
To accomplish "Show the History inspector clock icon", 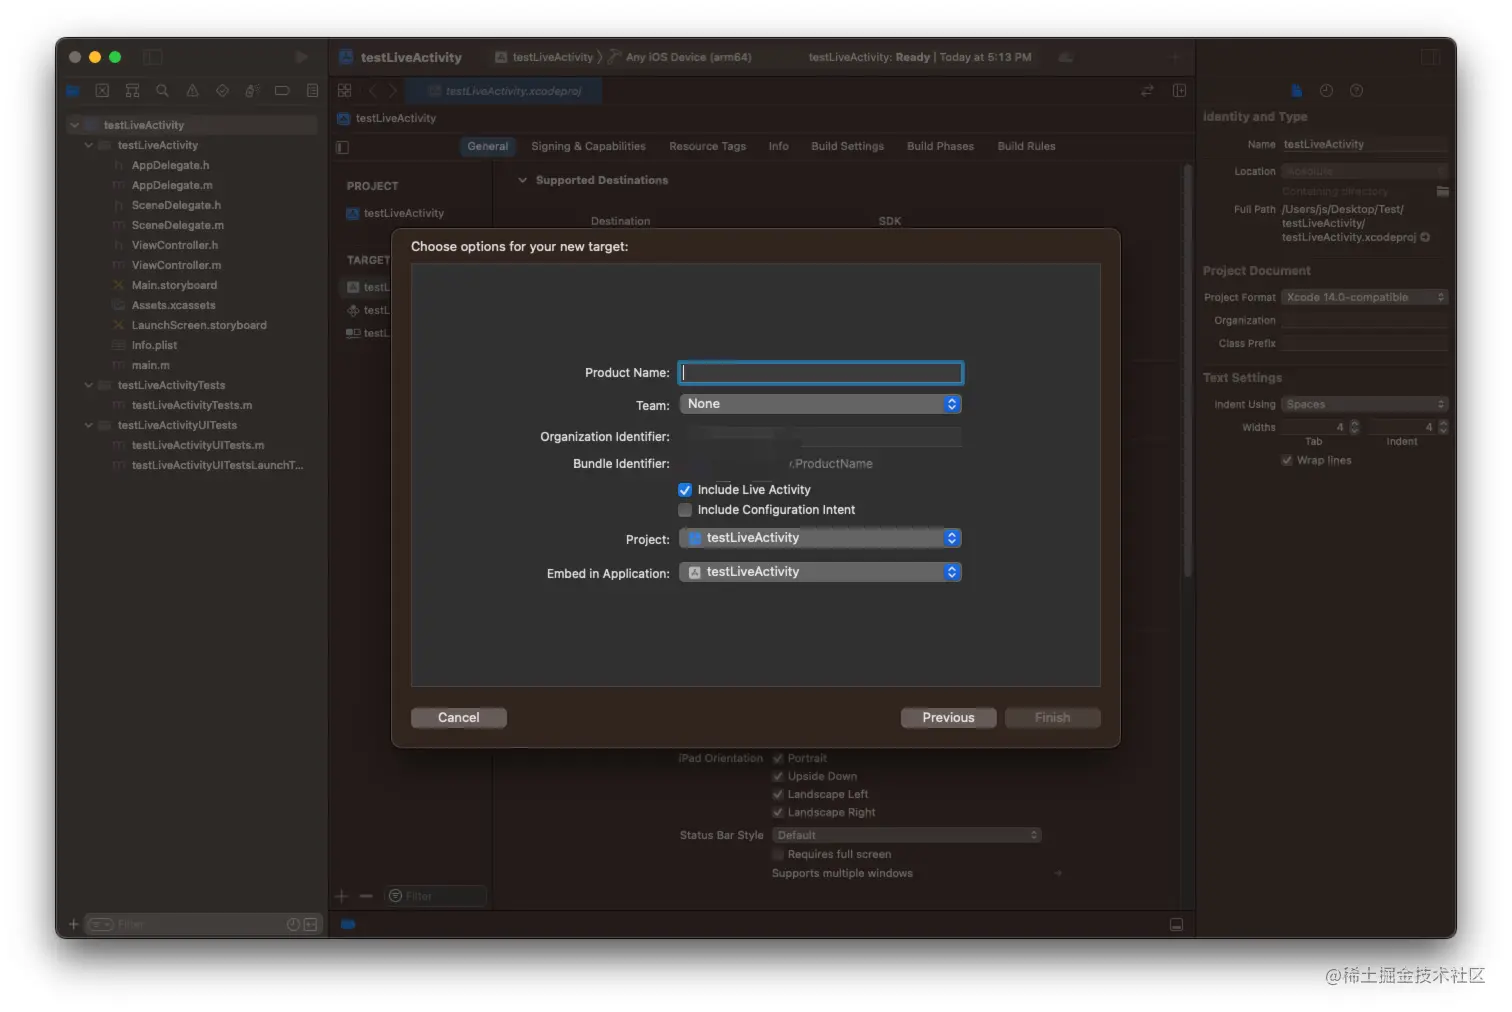I will (1326, 91).
